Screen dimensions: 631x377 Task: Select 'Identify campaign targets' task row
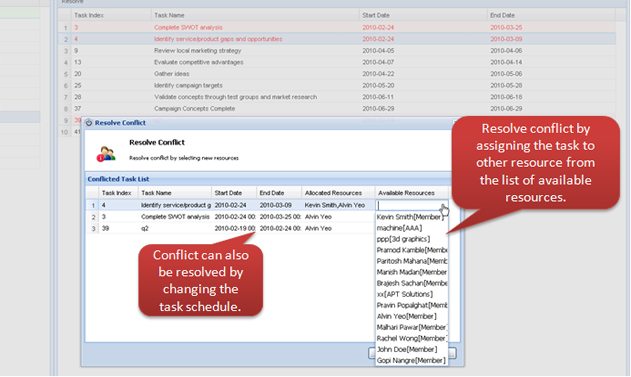[x=337, y=86]
